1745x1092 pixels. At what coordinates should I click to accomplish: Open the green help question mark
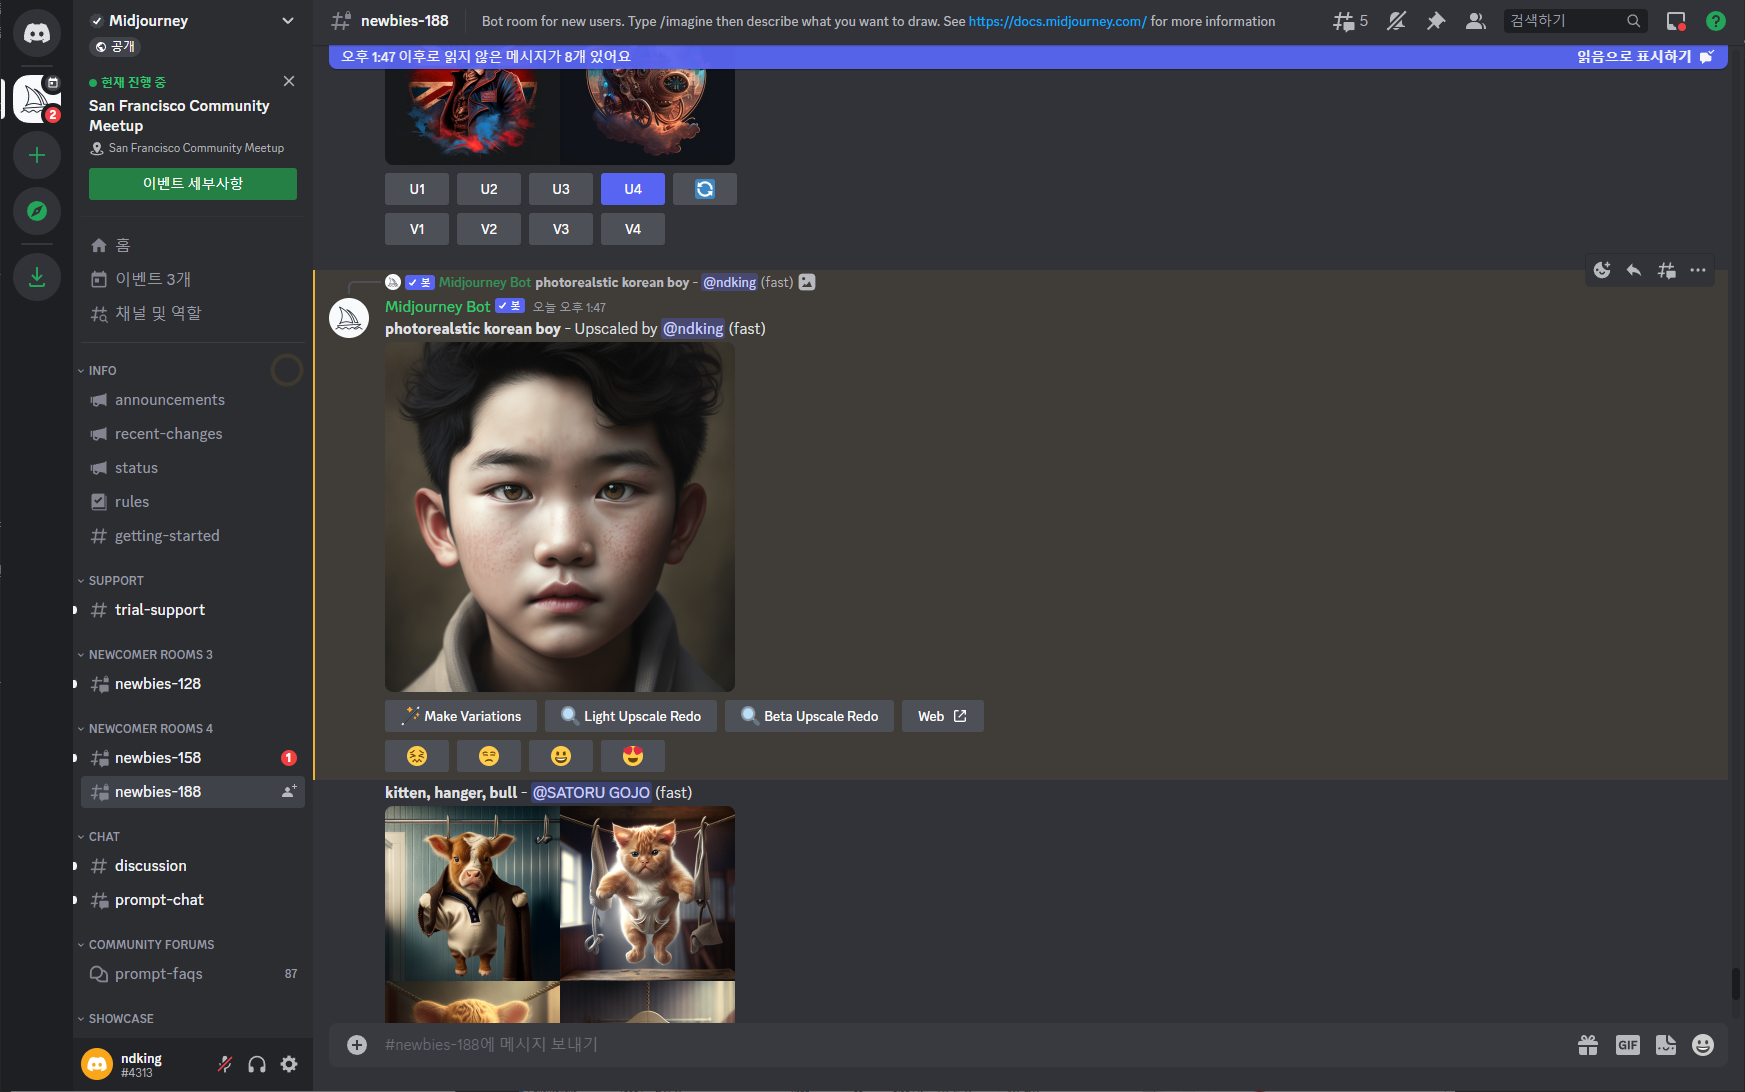pos(1716,21)
